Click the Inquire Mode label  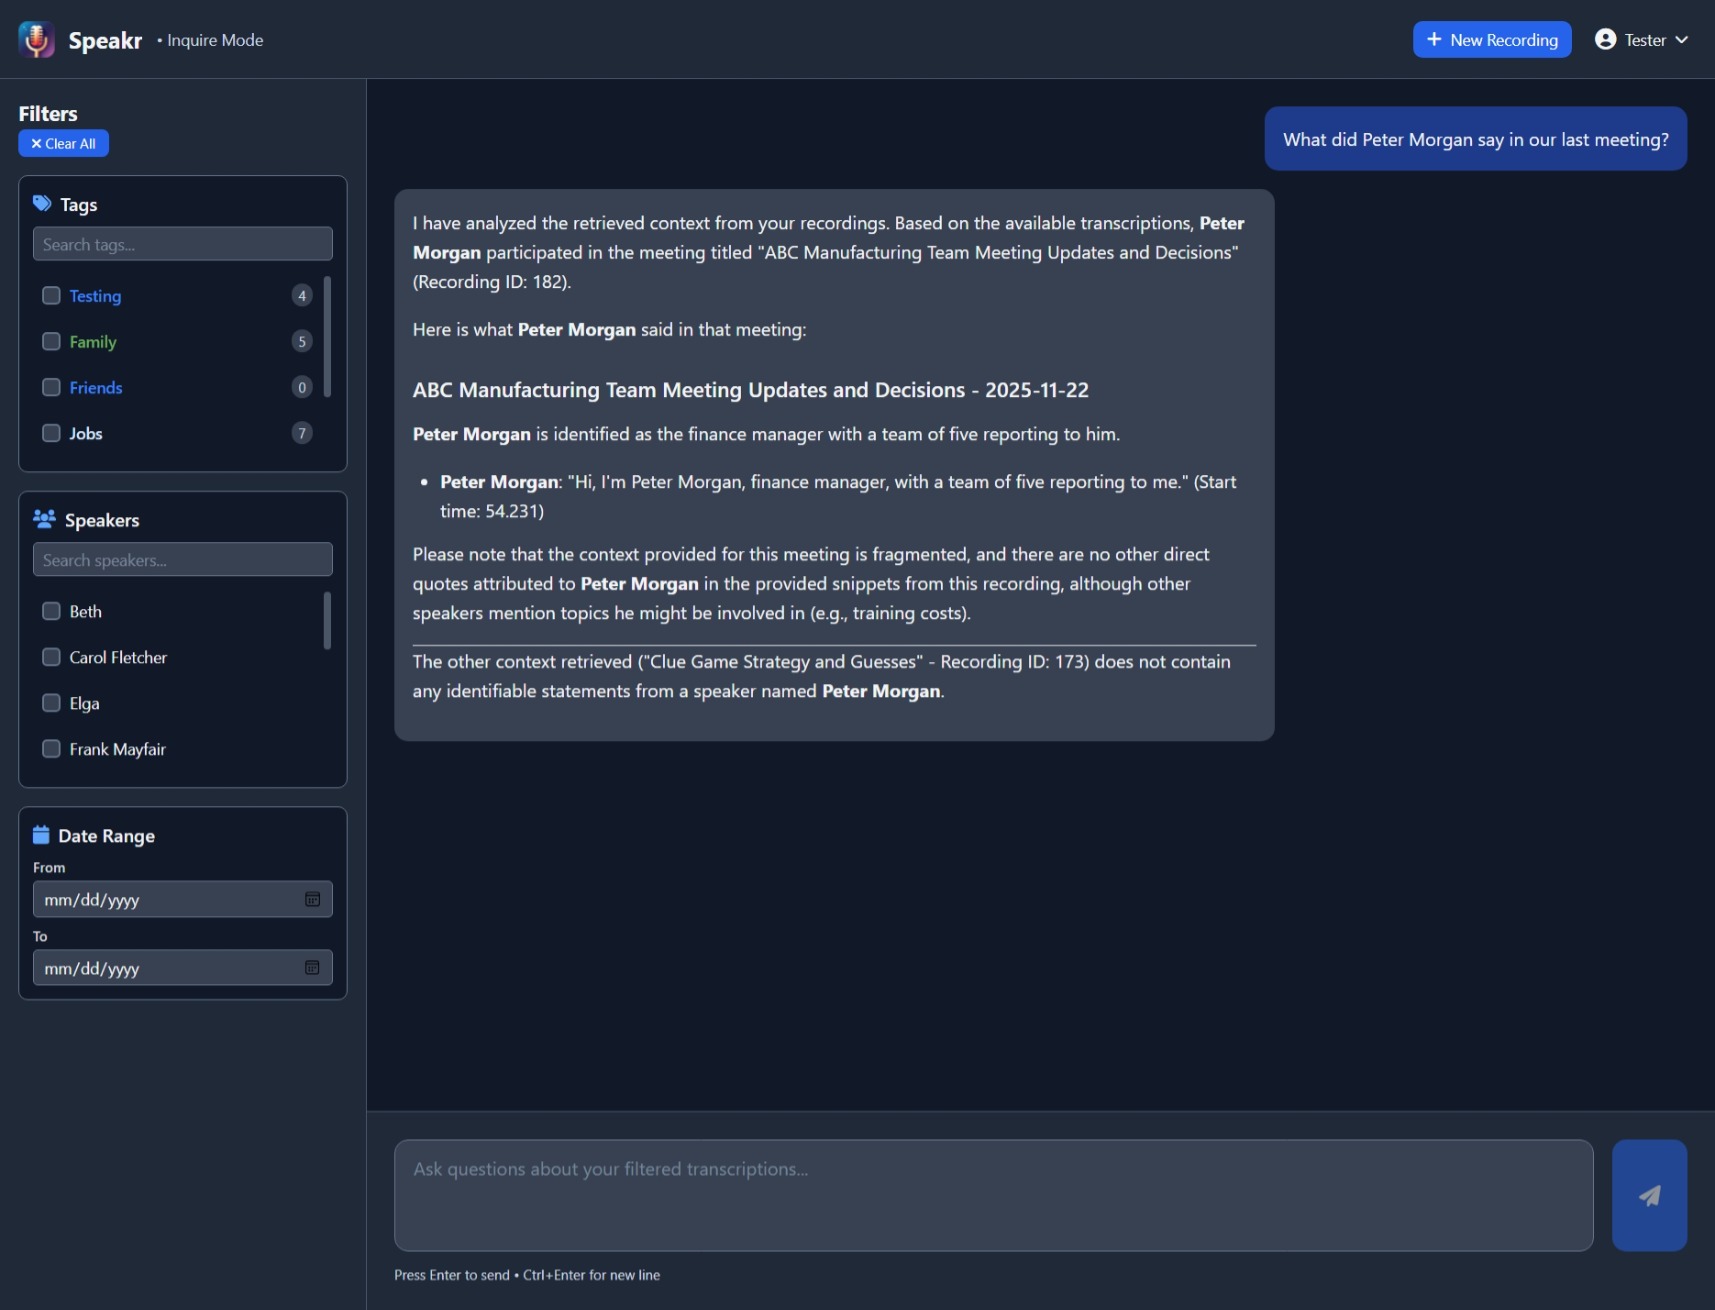pos(210,40)
